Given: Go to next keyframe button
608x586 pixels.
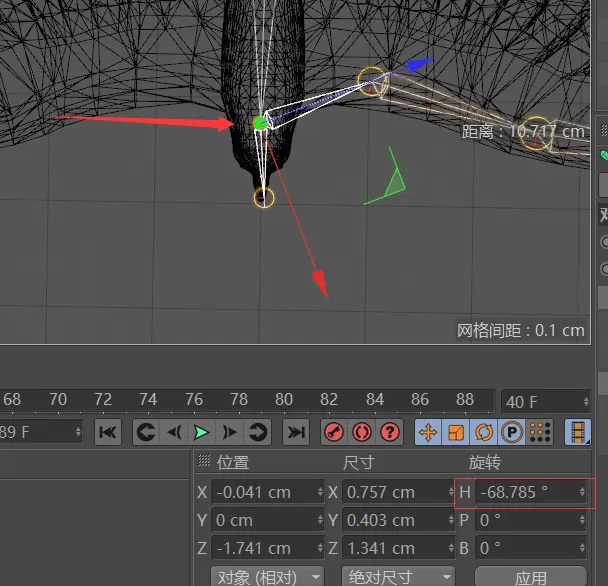Looking at the screenshot, I should [x=258, y=432].
